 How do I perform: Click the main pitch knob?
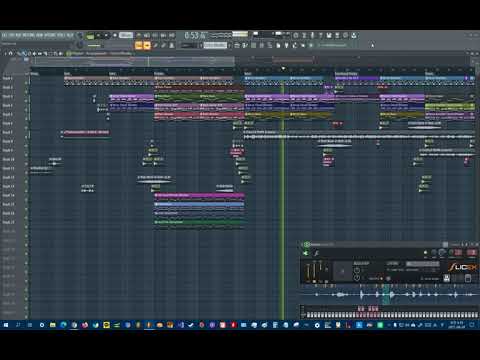click(80, 45)
